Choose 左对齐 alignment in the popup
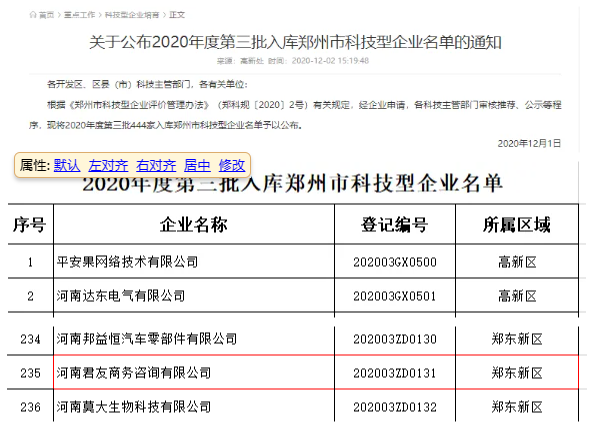 click(108, 165)
